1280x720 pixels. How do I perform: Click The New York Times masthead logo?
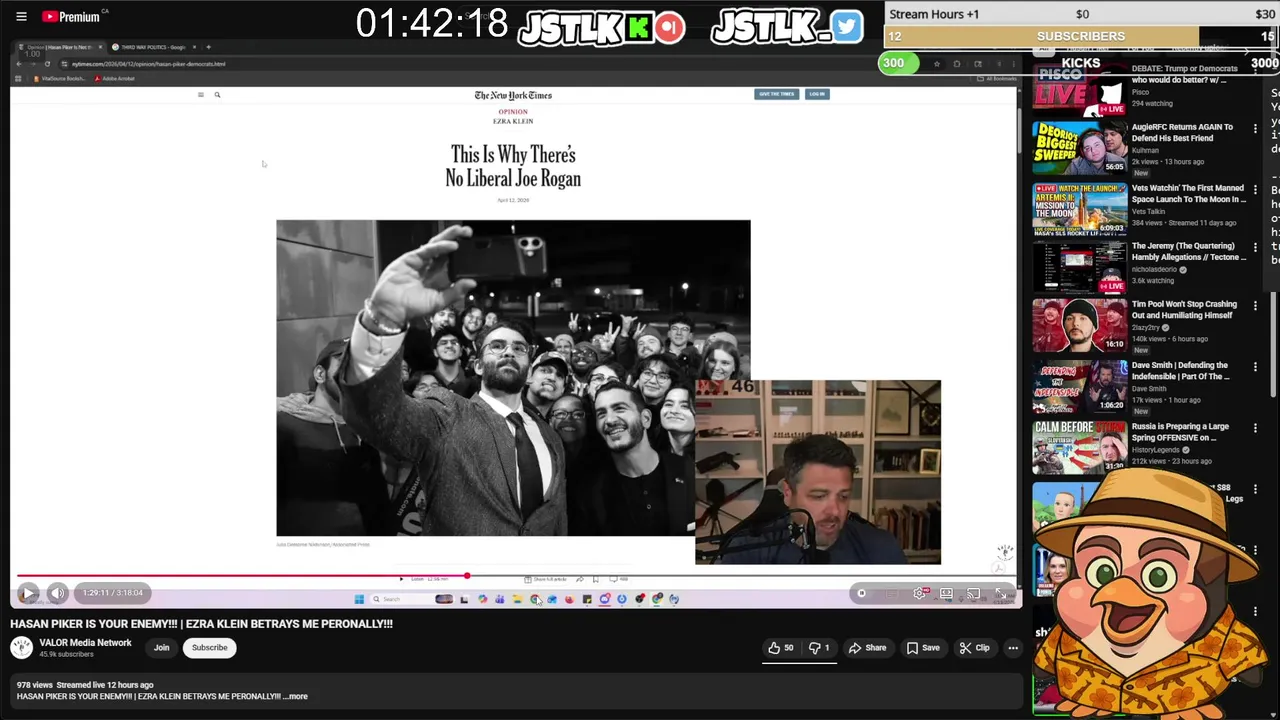tap(513, 95)
